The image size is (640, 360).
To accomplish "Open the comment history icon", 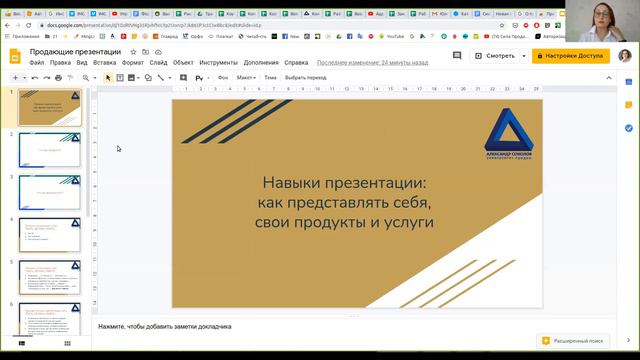I will [457, 56].
